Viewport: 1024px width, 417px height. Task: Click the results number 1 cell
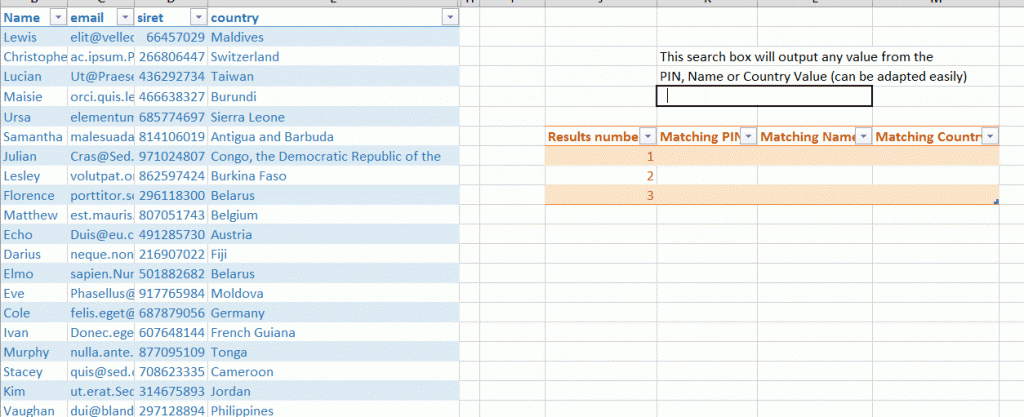[x=600, y=156]
